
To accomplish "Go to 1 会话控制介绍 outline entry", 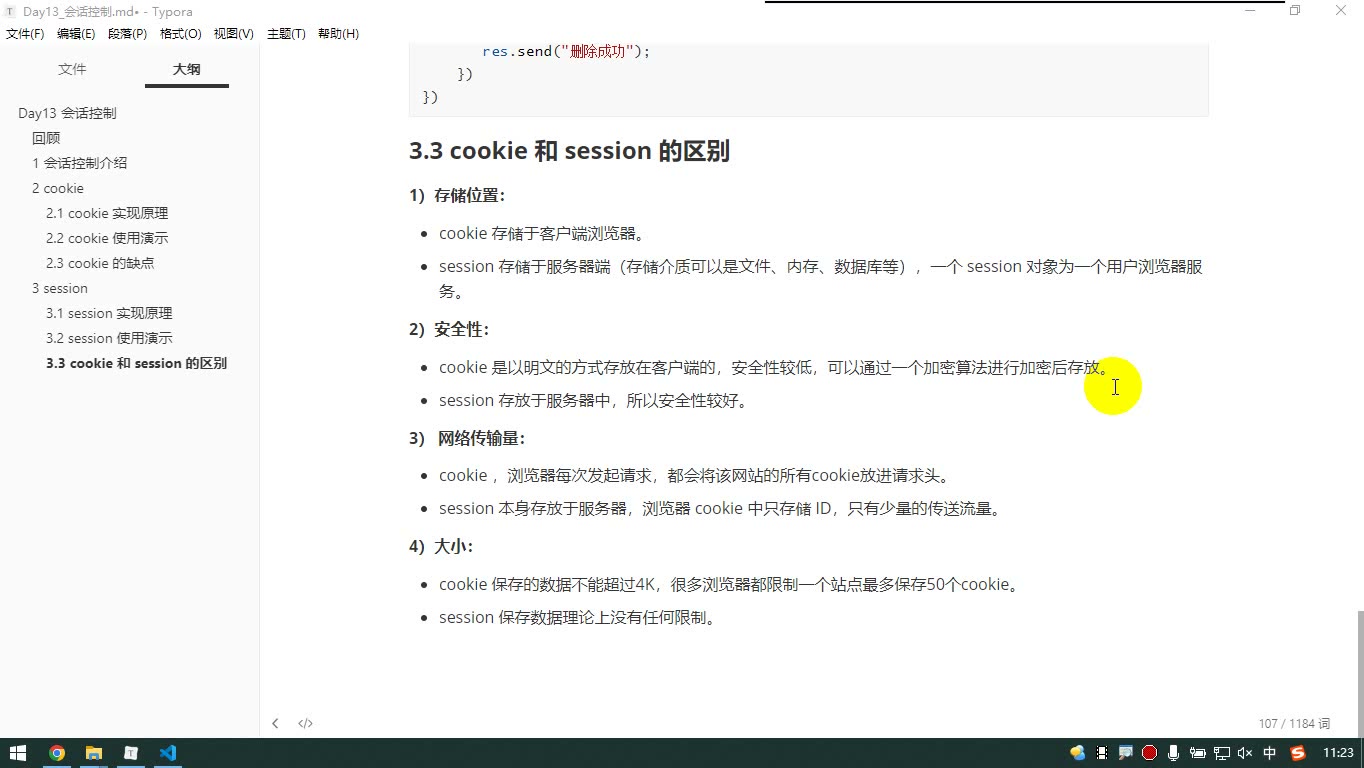I will 79,163.
